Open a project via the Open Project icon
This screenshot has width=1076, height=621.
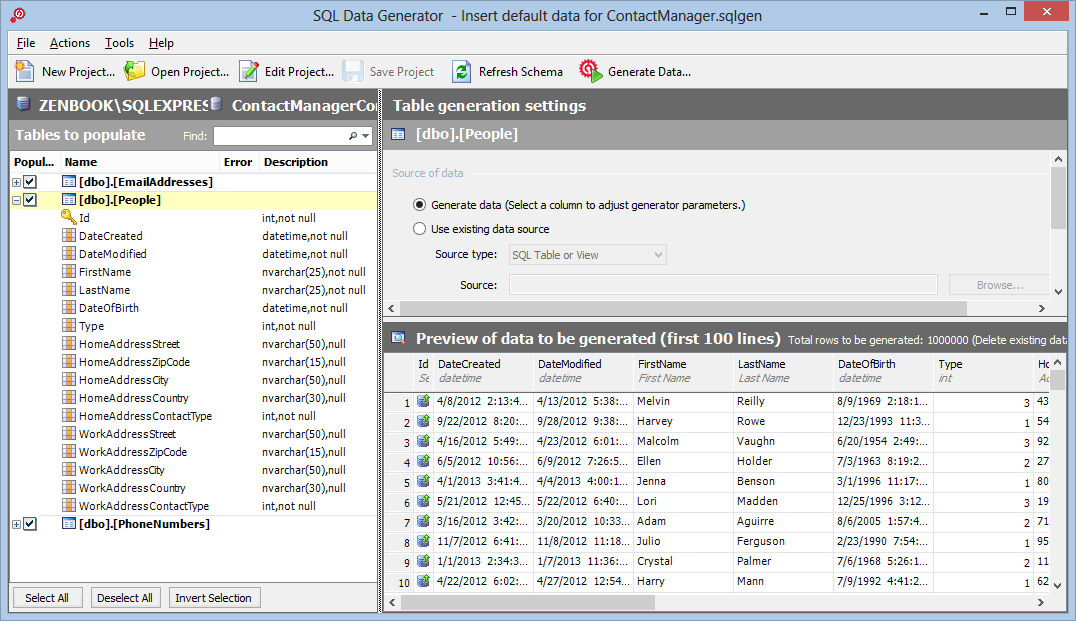135,71
